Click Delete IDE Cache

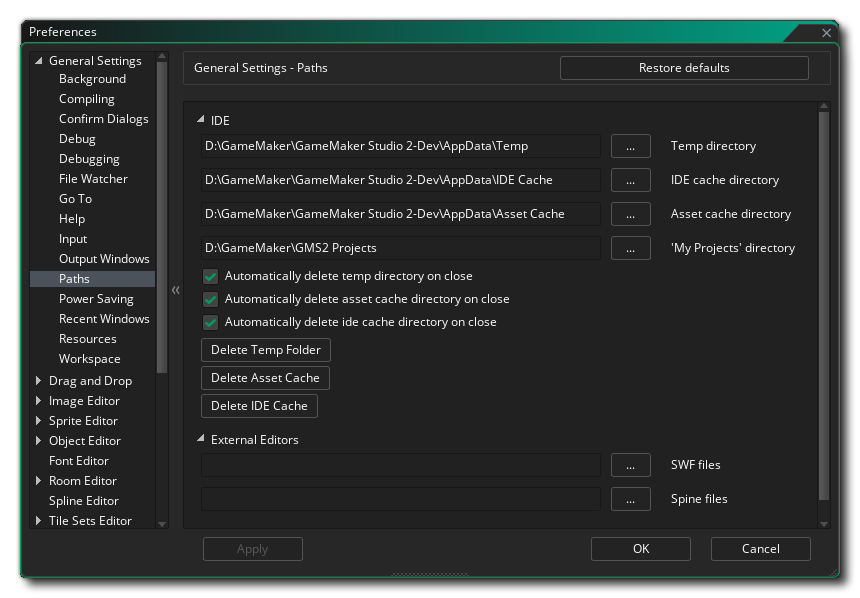point(259,406)
